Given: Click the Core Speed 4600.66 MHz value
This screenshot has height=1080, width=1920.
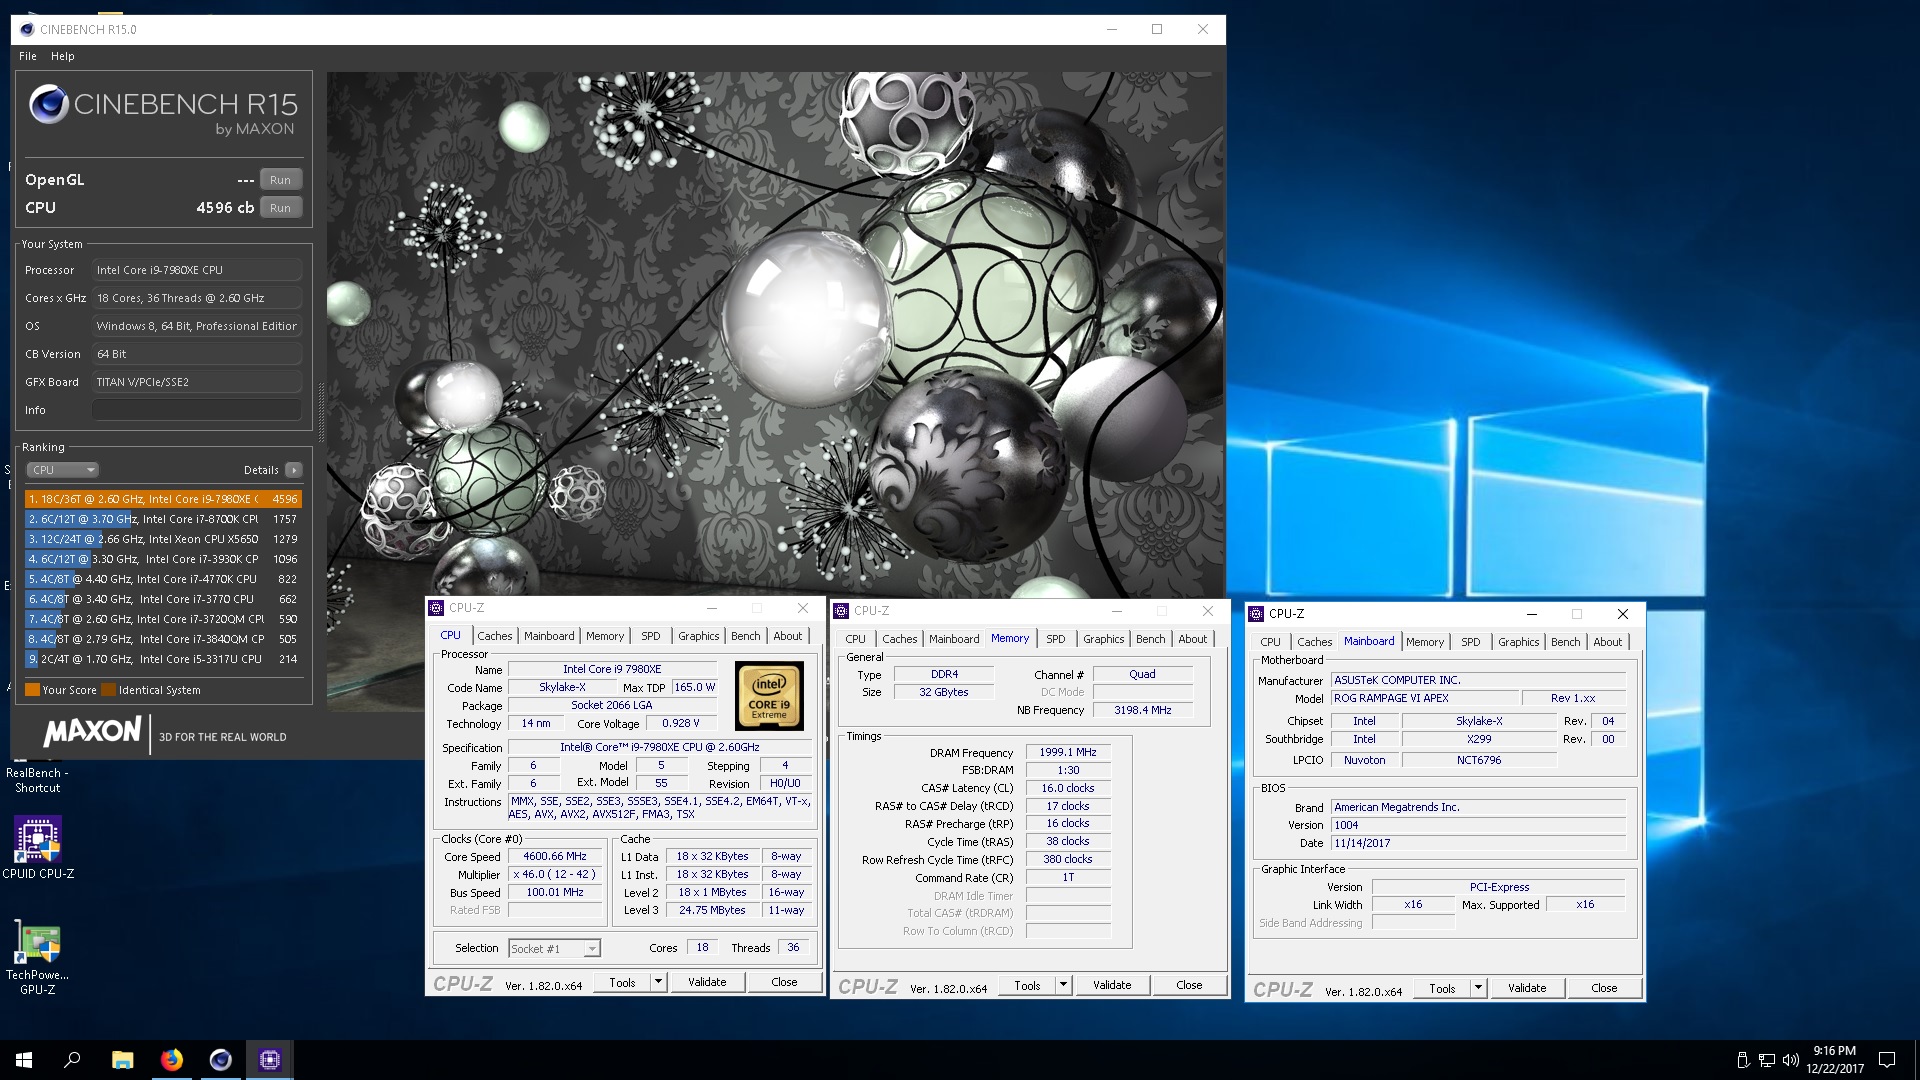Looking at the screenshot, I should [555, 857].
